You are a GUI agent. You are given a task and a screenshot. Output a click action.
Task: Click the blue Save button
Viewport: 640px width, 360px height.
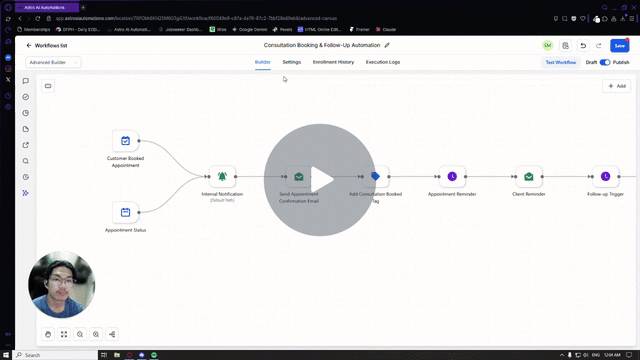point(619,46)
